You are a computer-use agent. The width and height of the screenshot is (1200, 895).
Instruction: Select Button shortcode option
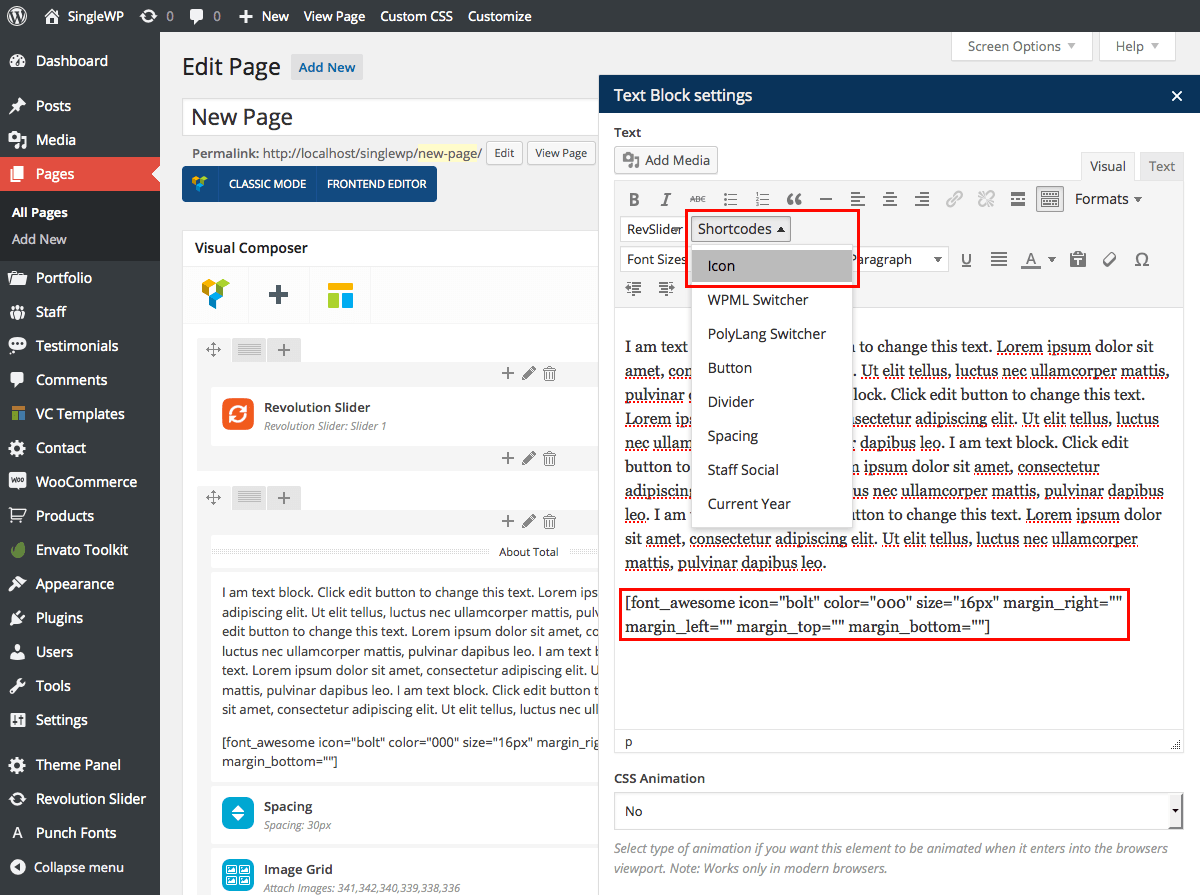[772, 368]
